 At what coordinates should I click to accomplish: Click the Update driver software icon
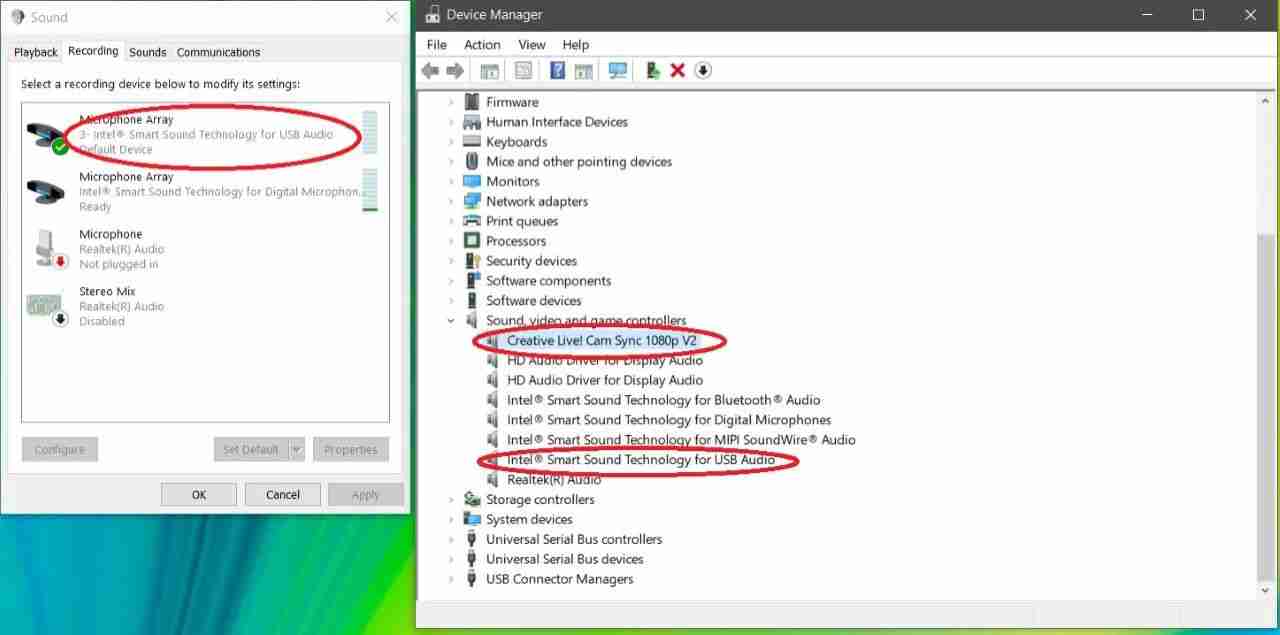(x=653, y=70)
